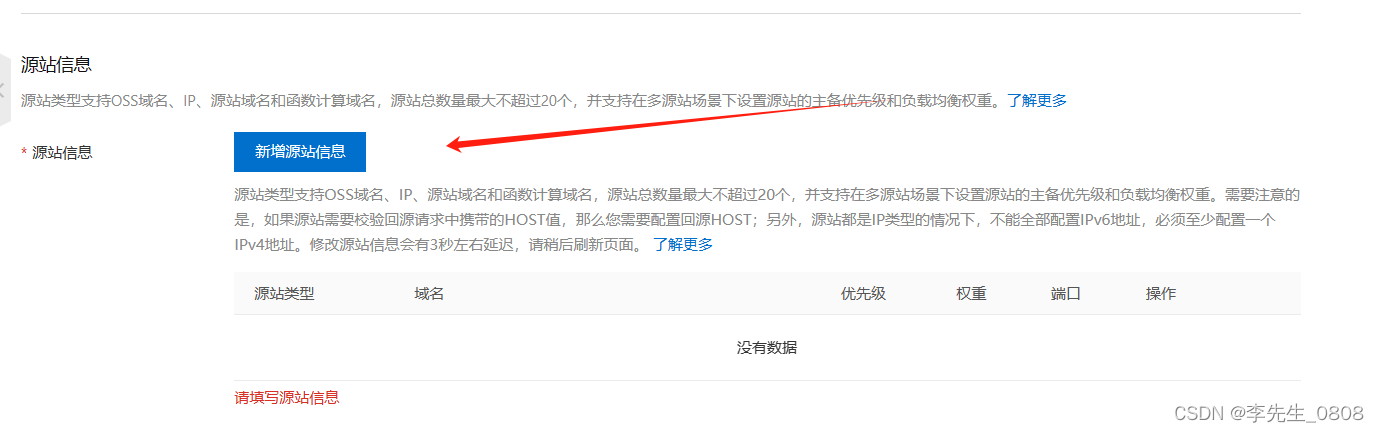Click the required 源站信息 field label
The height and width of the screenshot is (432, 1379).
click(x=63, y=153)
